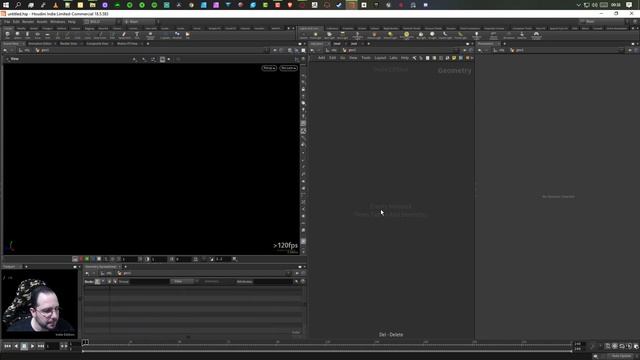Open the Render menu
This screenshot has height=360, width=640.
[x=28, y=22]
